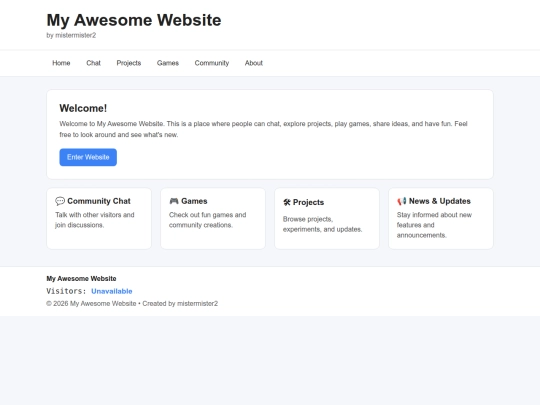Open the News & Updates card title

440,201
